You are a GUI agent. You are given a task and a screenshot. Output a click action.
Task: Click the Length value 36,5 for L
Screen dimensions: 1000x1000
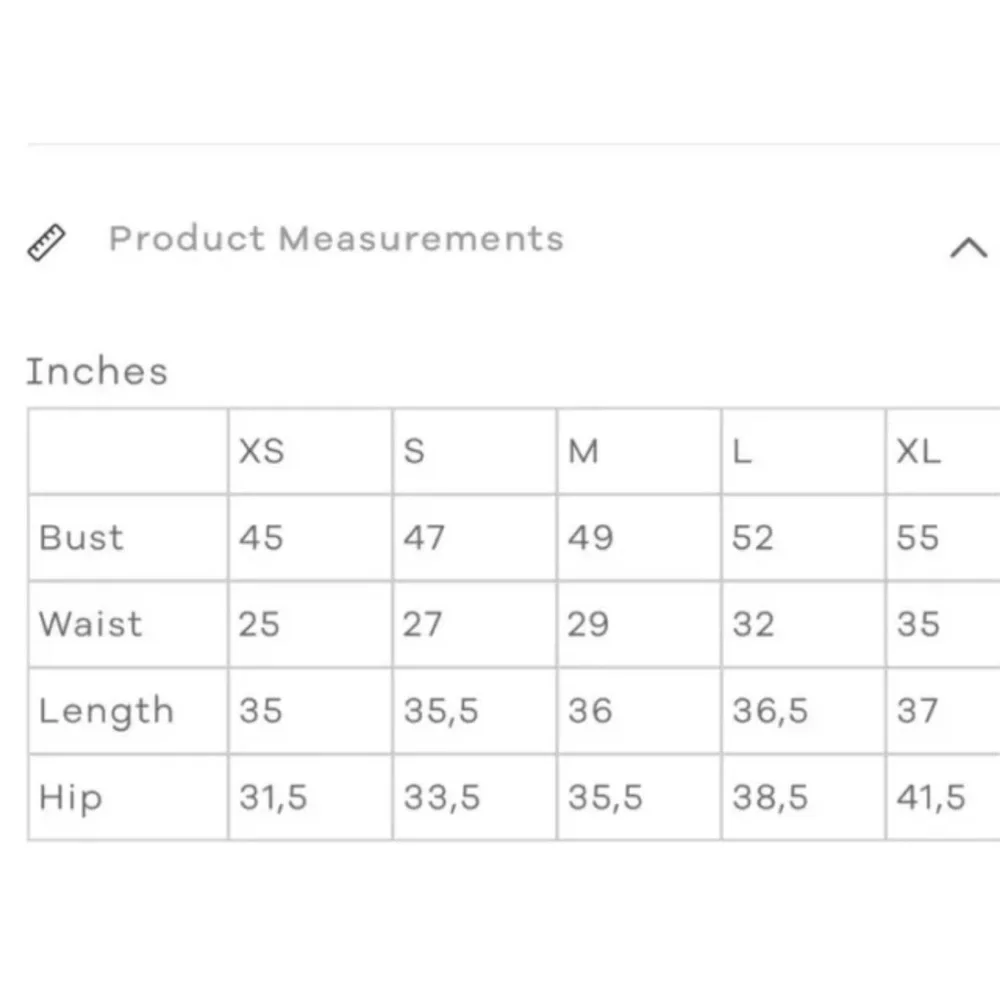point(770,711)
